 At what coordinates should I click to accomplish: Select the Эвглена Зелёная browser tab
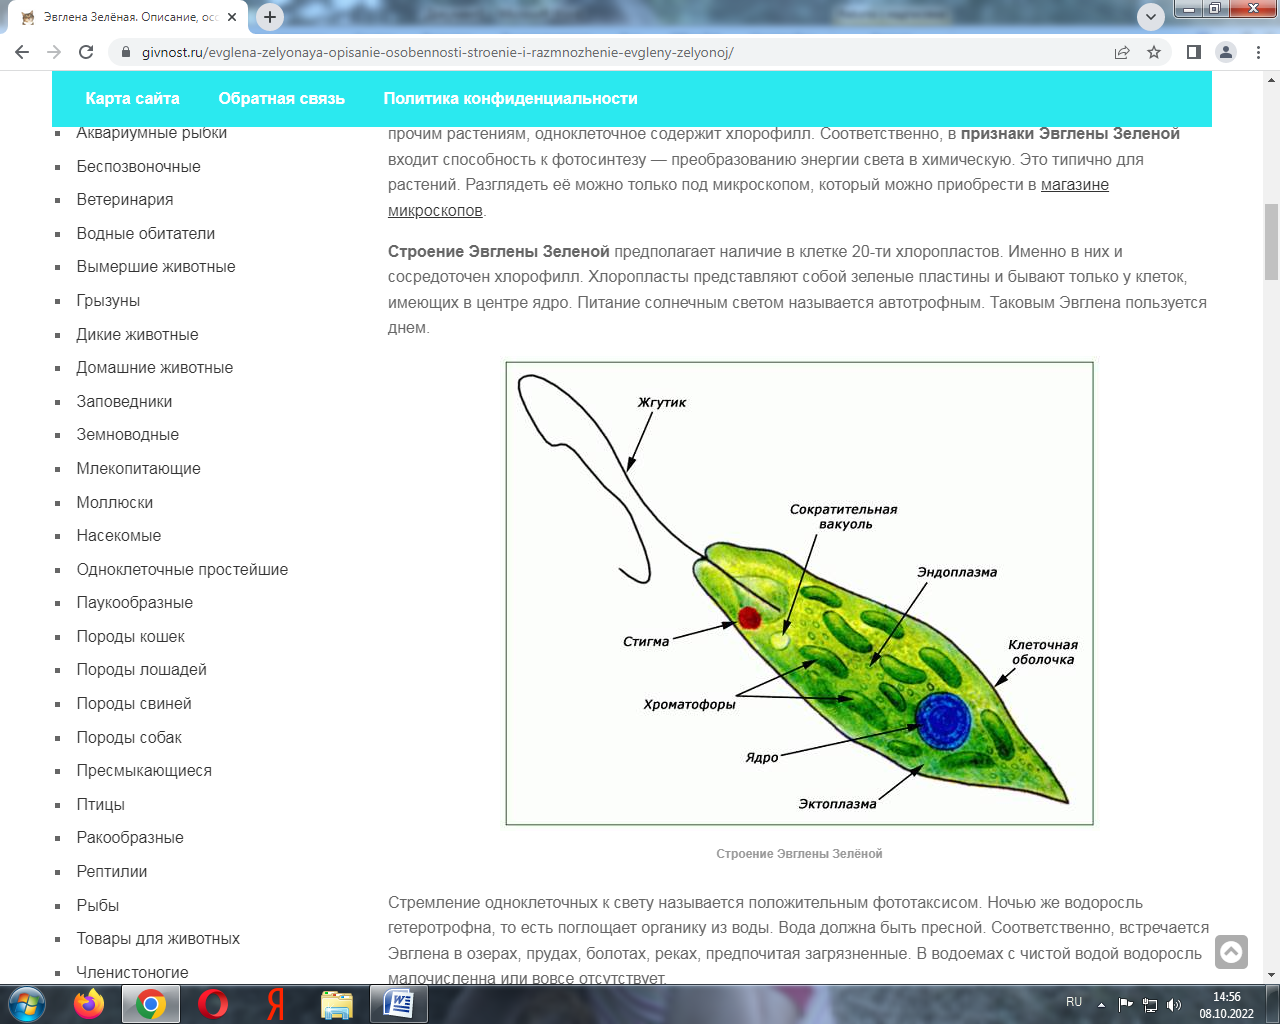(127, 17)
